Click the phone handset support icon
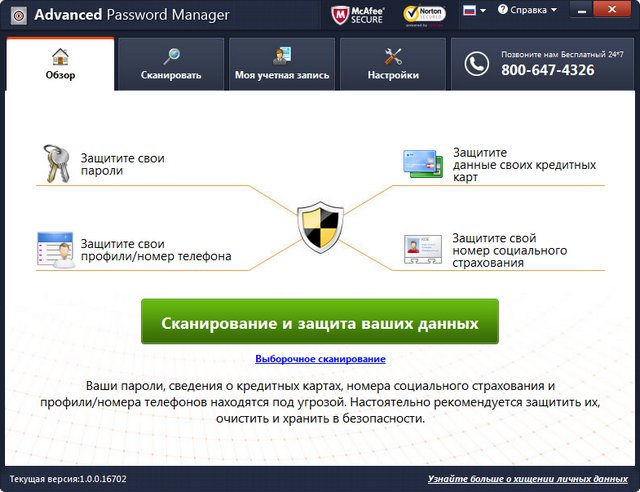 (x=476, y=64)
